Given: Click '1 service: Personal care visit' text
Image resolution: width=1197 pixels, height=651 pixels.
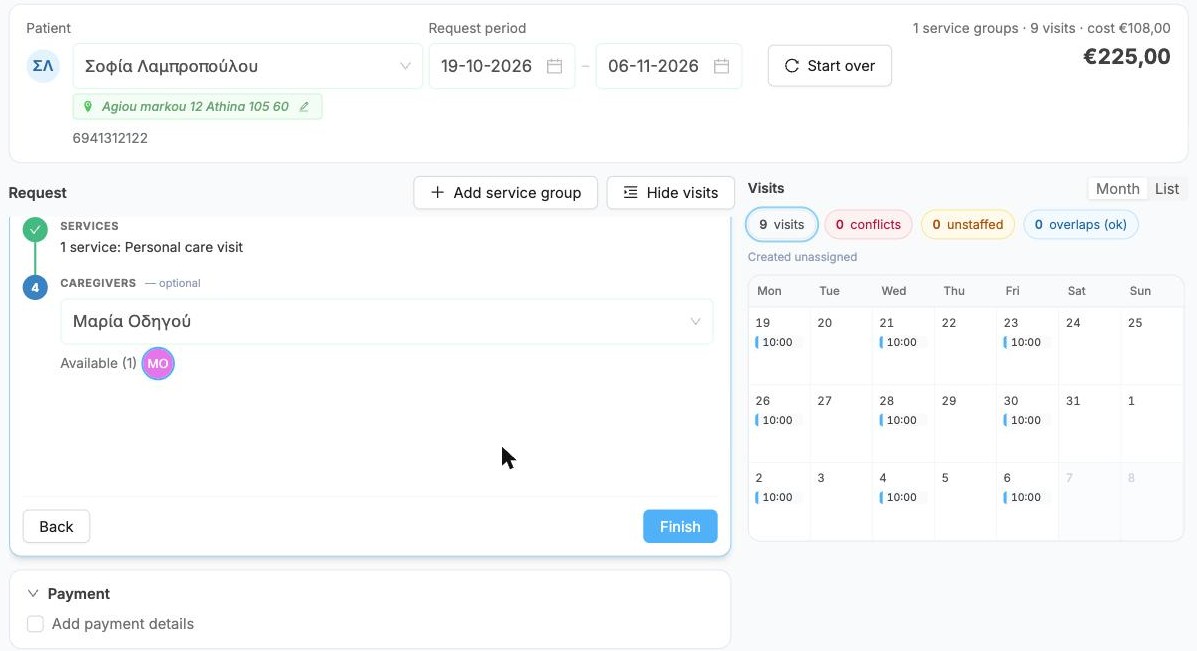Looking at the screenshot, I should tap(151, 247).
